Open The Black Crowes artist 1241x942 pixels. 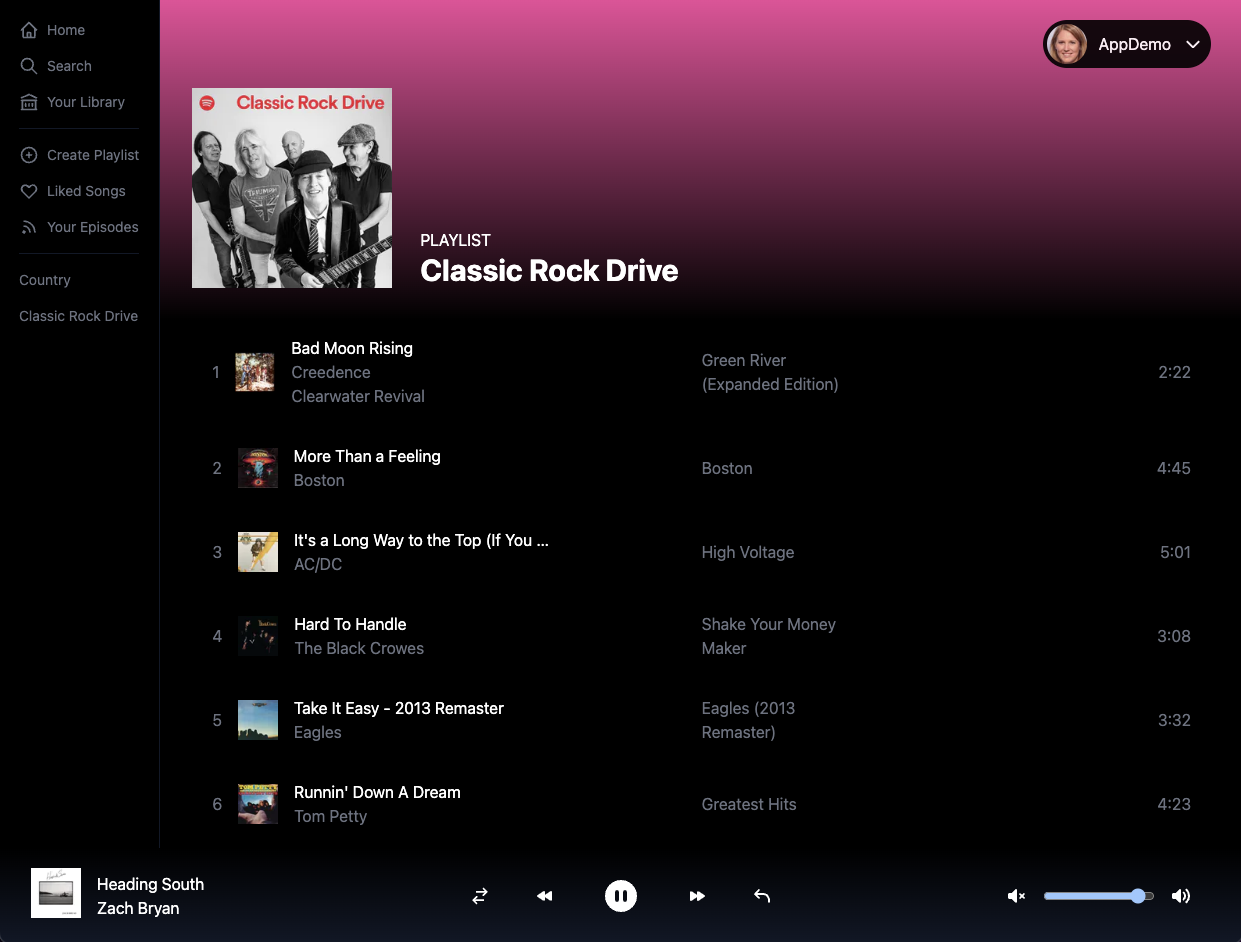tap(359, 648)
